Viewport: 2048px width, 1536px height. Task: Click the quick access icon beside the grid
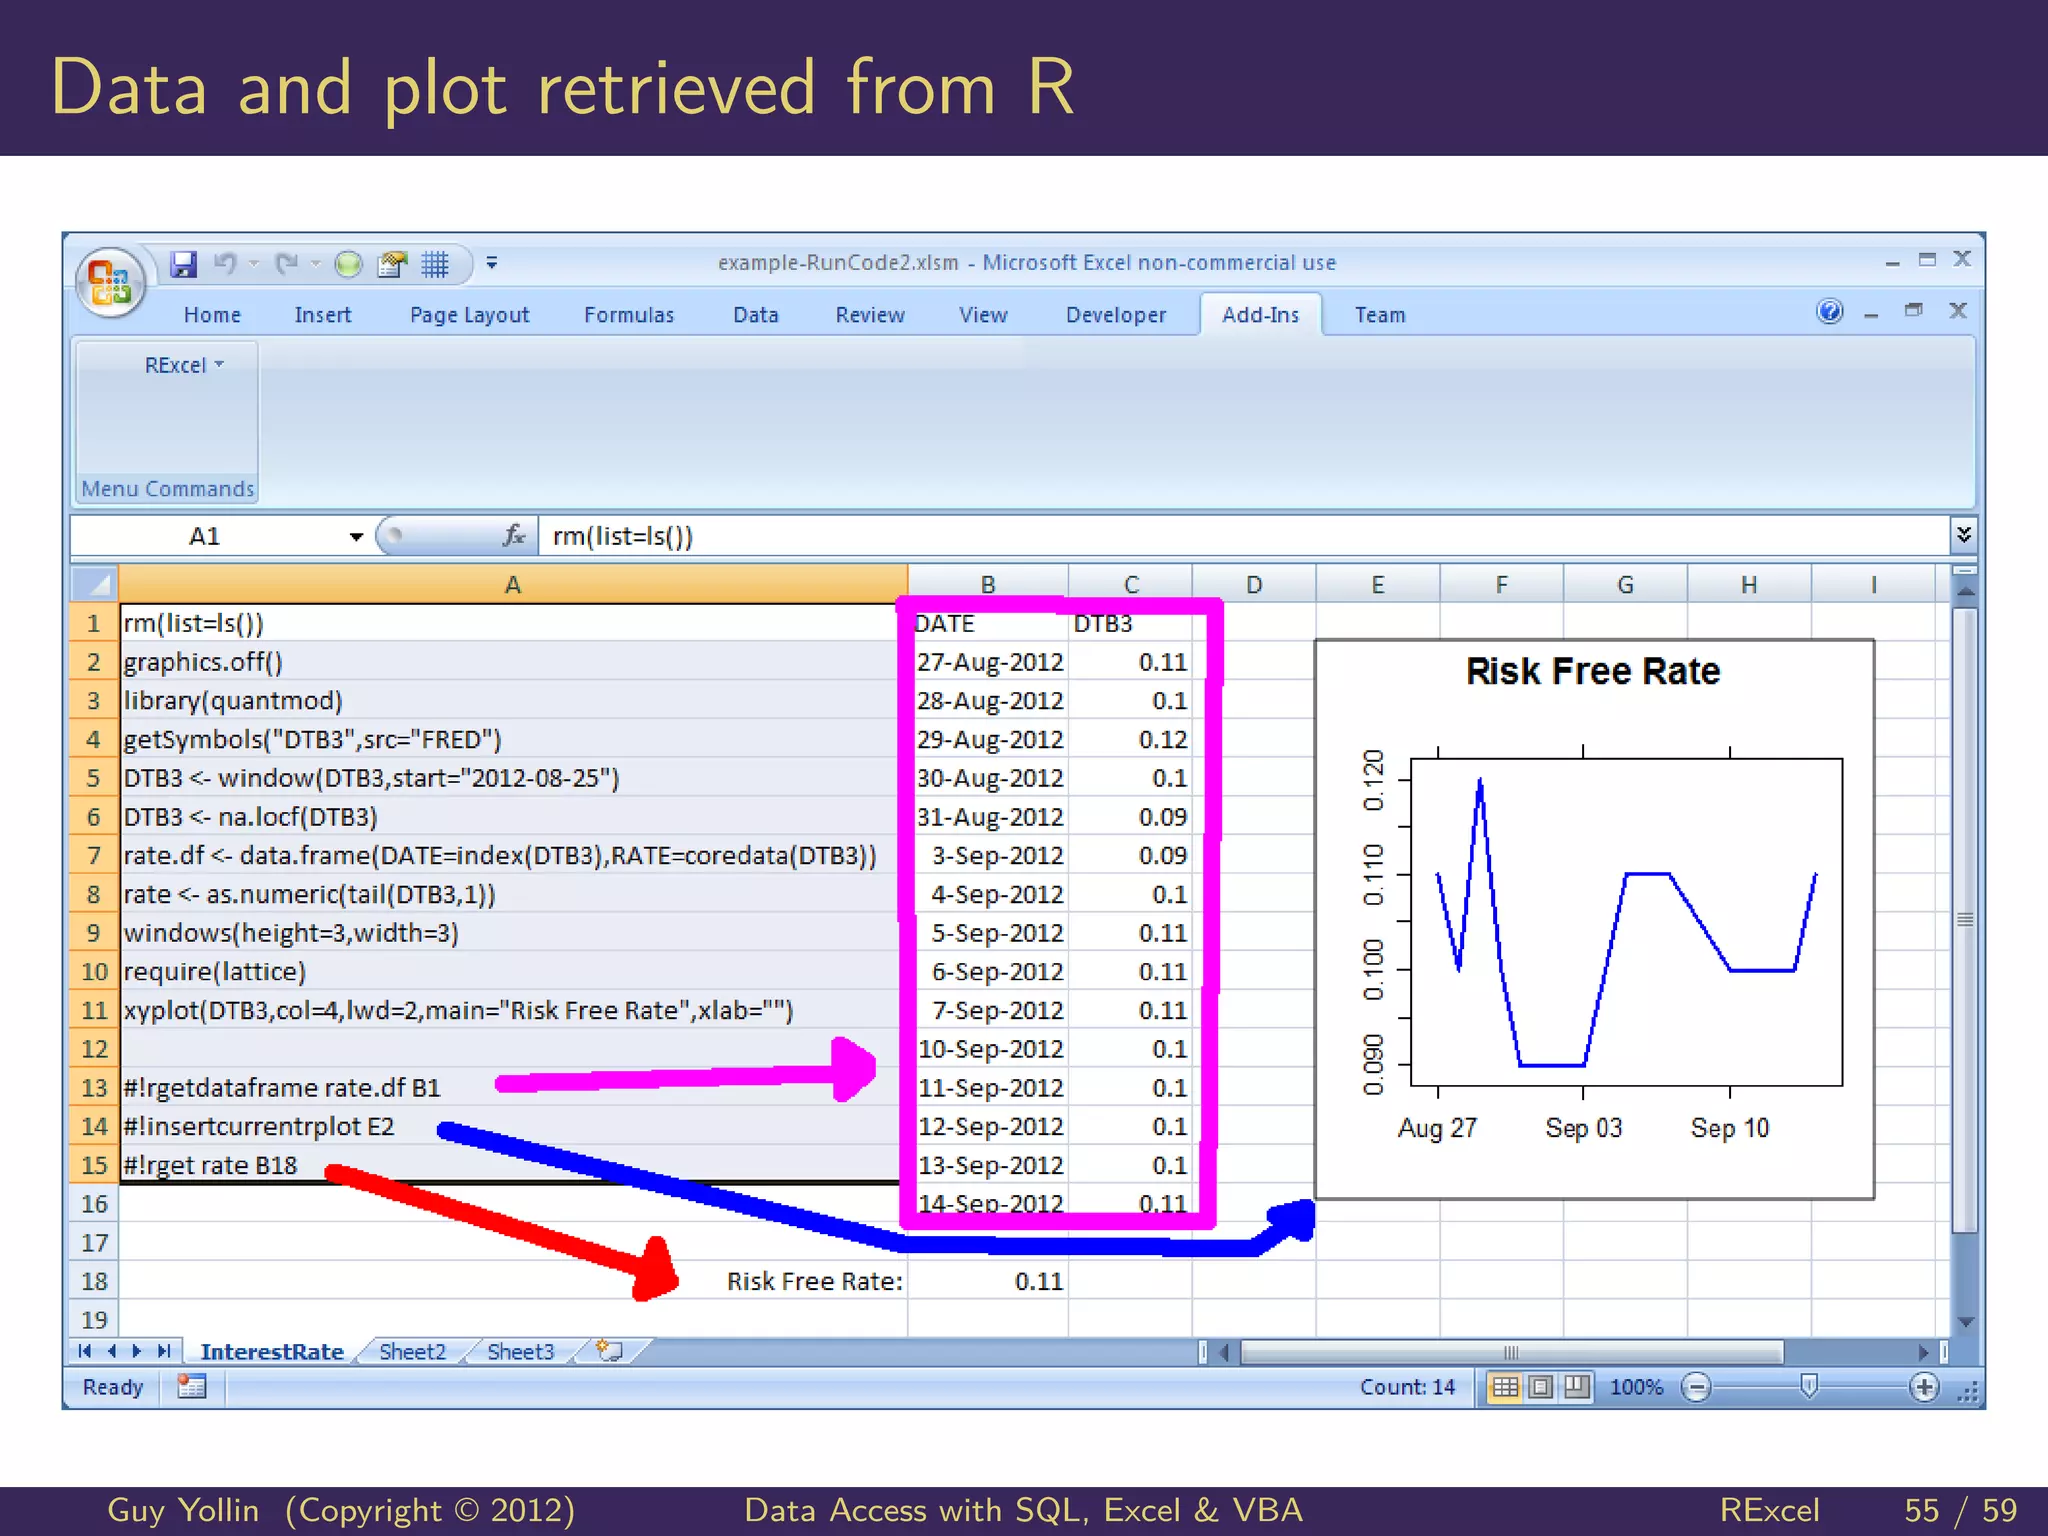[391, 264]
